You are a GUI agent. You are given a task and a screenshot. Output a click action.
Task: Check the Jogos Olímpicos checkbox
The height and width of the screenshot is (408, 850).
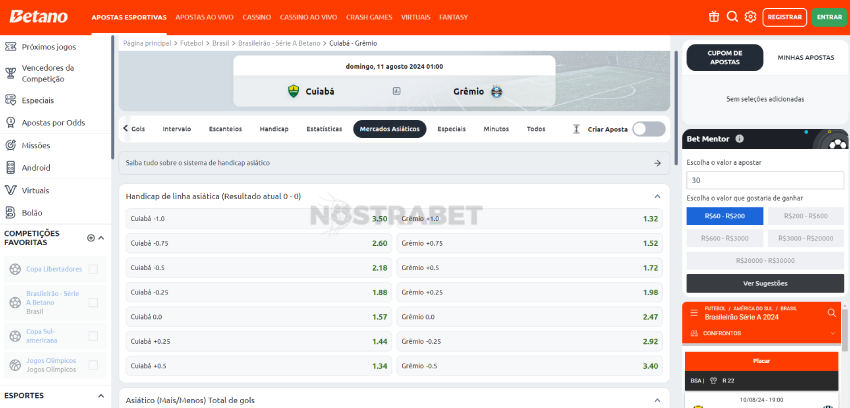pyautogui.click(x=93, y=365)
